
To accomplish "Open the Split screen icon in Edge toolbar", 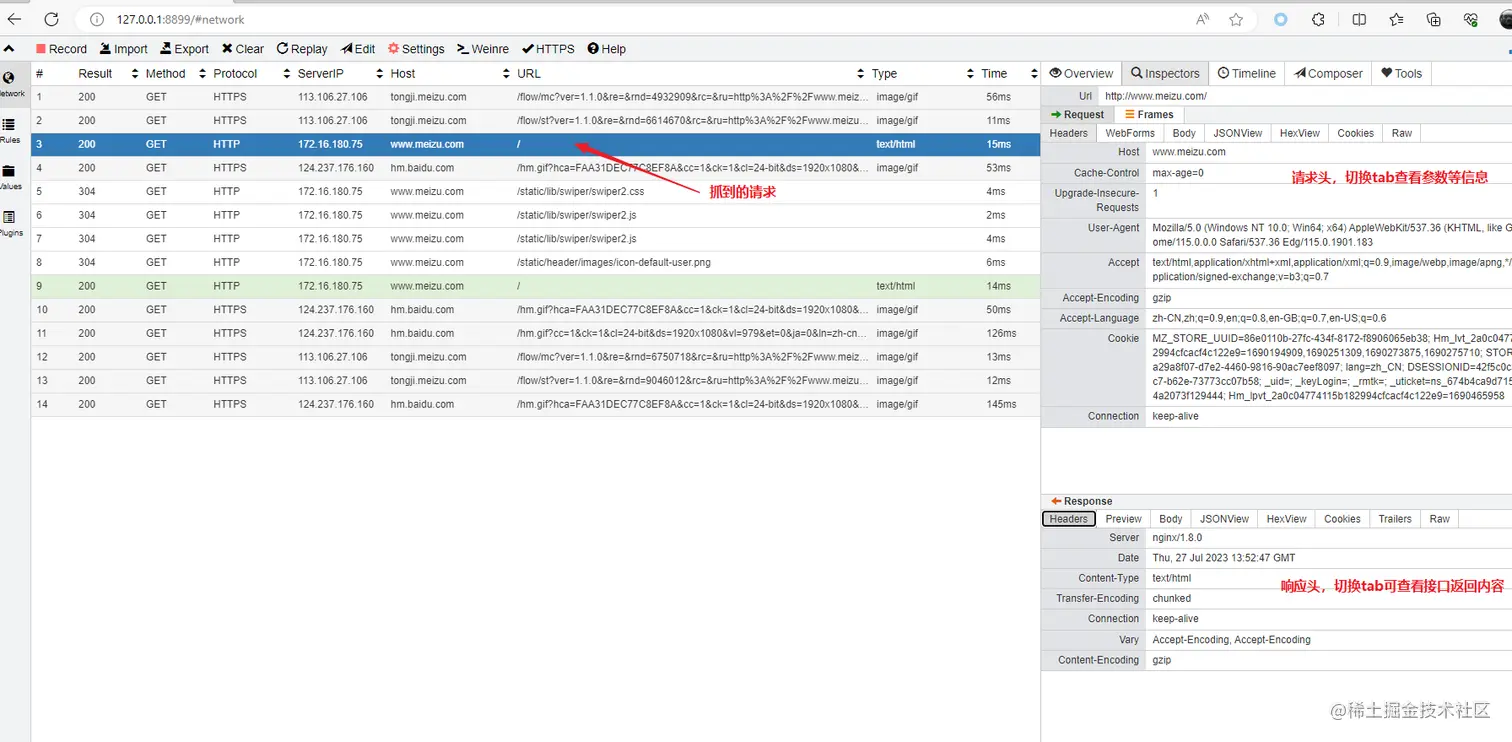I will [1359, 19].
